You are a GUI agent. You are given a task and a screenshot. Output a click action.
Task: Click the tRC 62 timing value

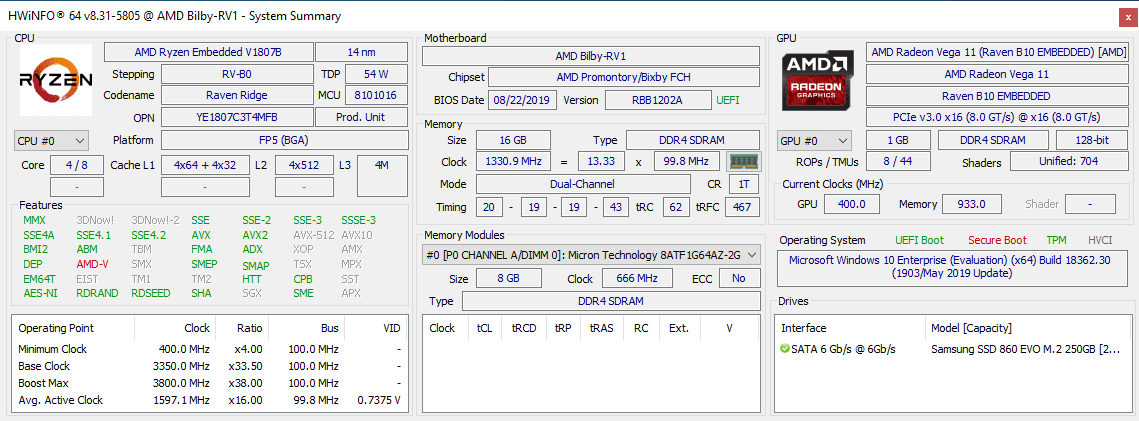click(x=676, y=208)
